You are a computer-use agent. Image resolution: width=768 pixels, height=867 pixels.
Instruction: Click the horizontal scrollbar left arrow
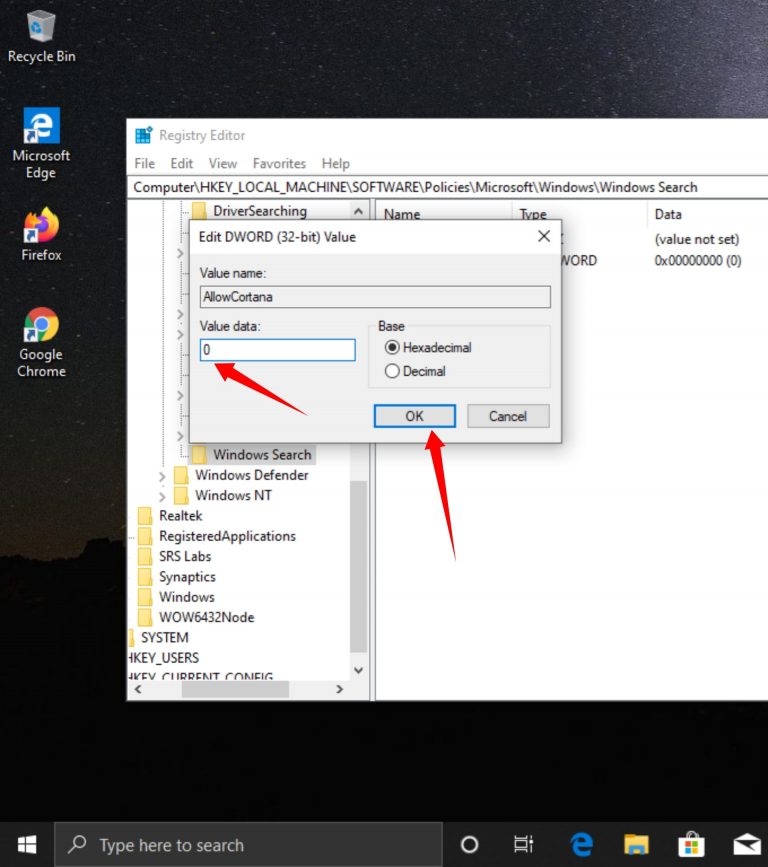[138, 689]
